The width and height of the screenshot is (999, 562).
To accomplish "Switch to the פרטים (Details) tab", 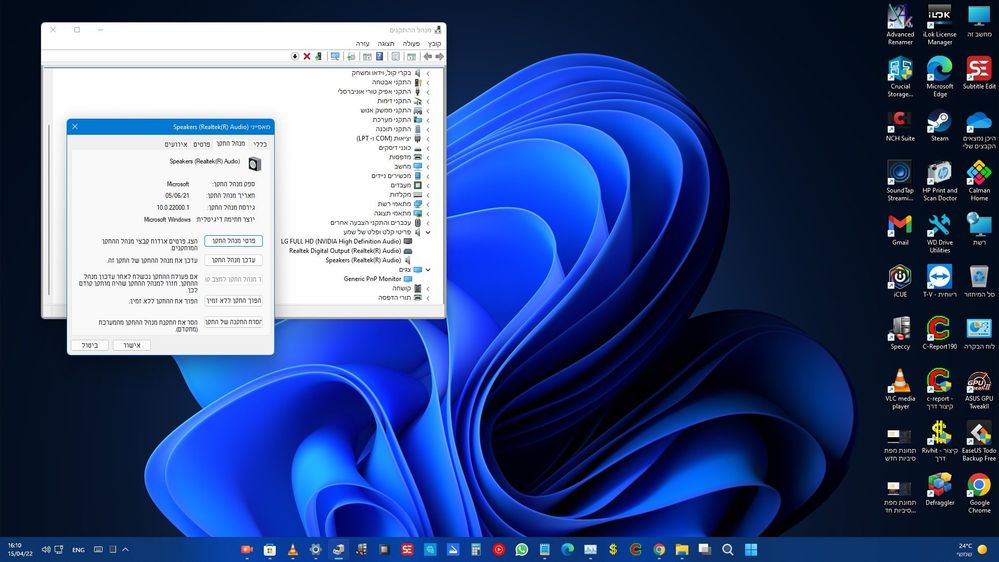I will point(201,144).
